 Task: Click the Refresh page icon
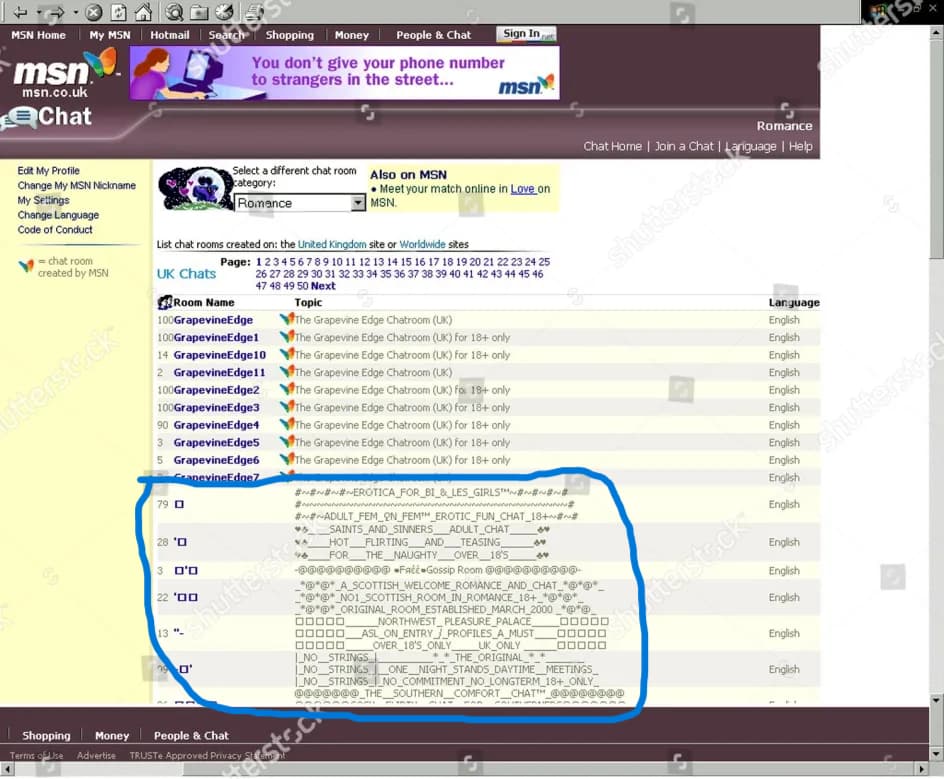pos(118,12)
